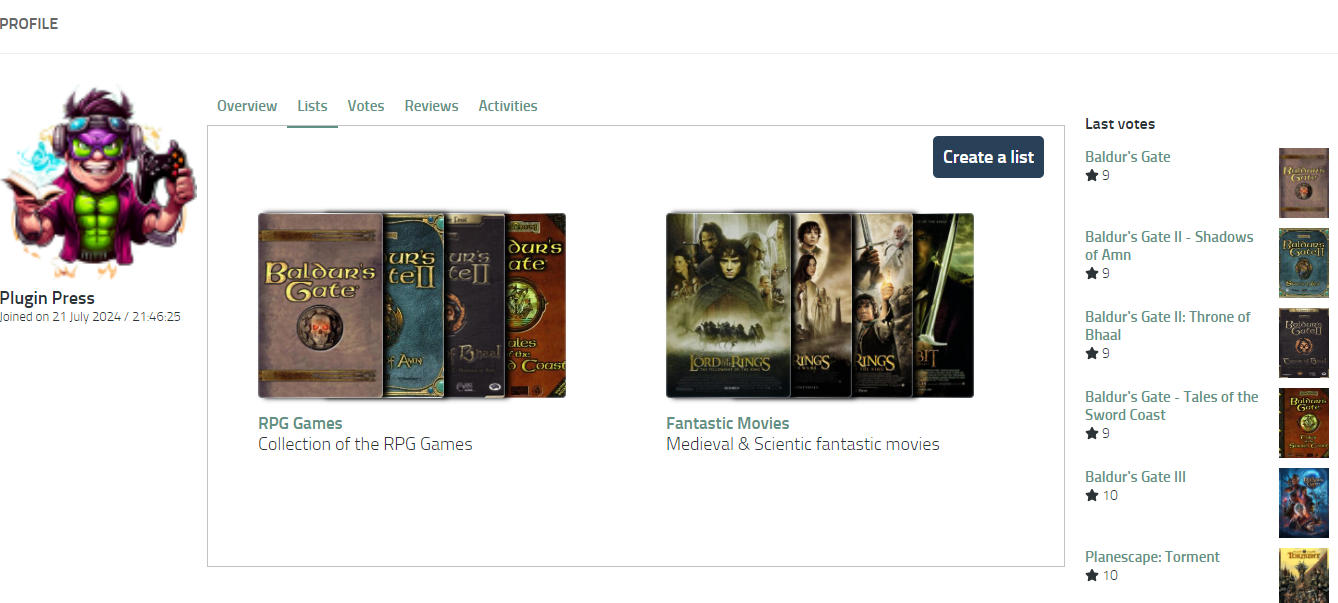The image size is (1338, 603).
Task: Click the star rating icon under Planescape: Torment
Action: tap(1092, 575)
